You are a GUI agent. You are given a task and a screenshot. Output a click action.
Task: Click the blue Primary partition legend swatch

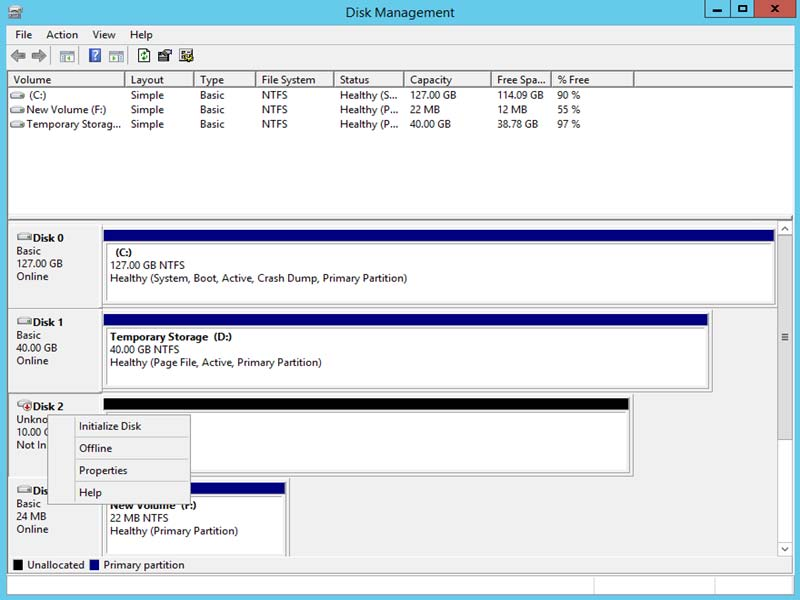click(95, 565)
